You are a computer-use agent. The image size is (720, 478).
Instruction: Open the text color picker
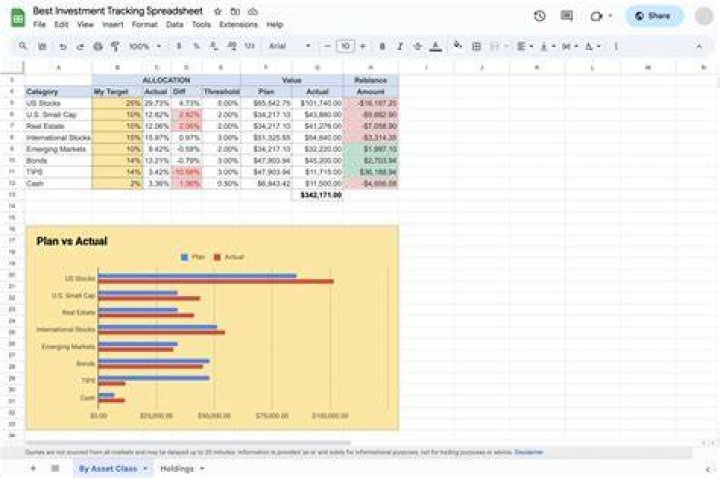coord(436,46)
